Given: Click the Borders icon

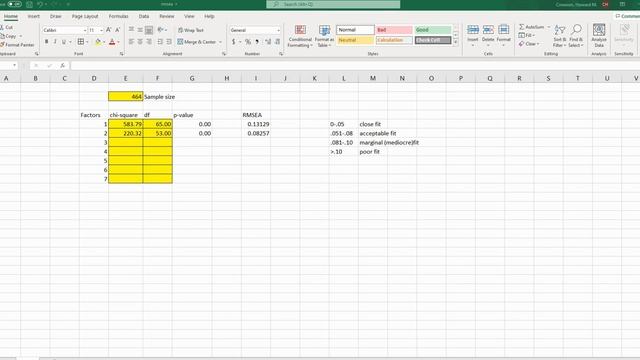Looking at the screenshot, I should tap(81, 42).
